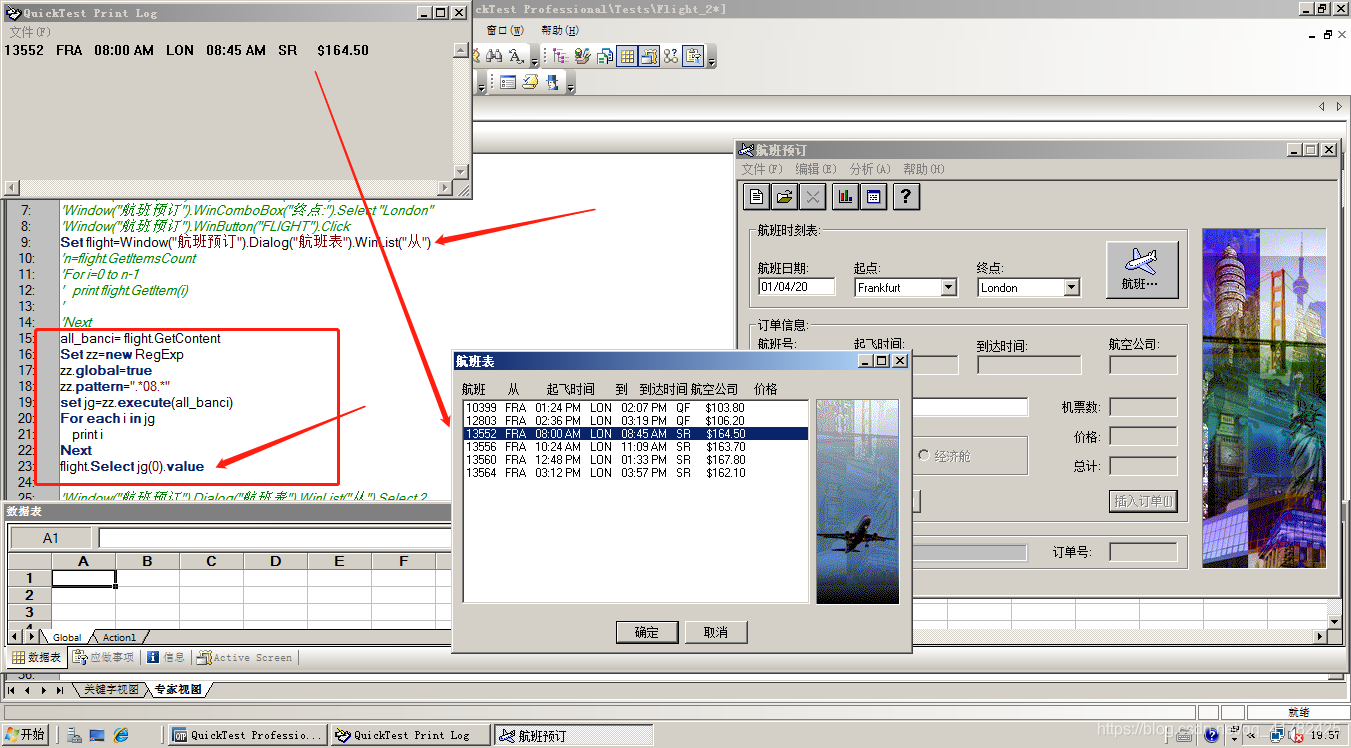Click 确定 OK button in flight table dialog

pos(647,632)
